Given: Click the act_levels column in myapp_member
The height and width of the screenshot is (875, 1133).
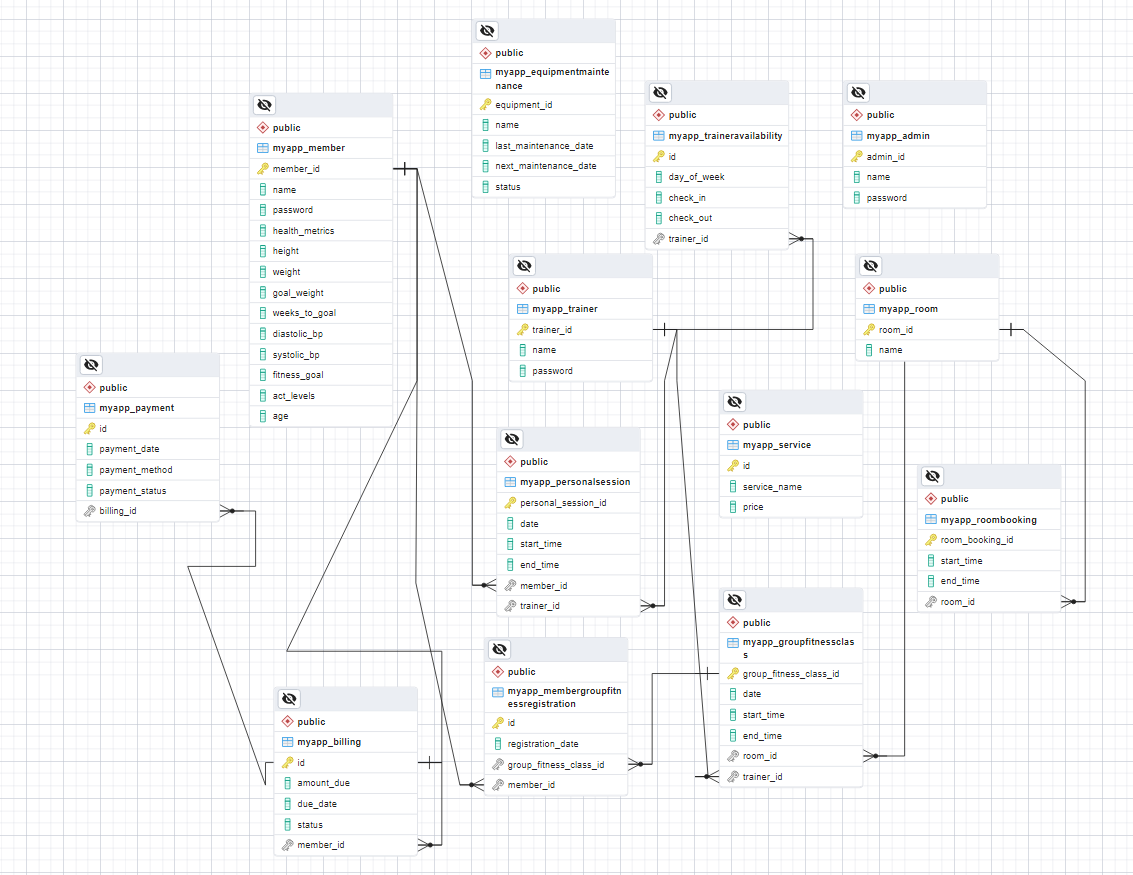Looking at the screenshot, I should click(322, 396).
